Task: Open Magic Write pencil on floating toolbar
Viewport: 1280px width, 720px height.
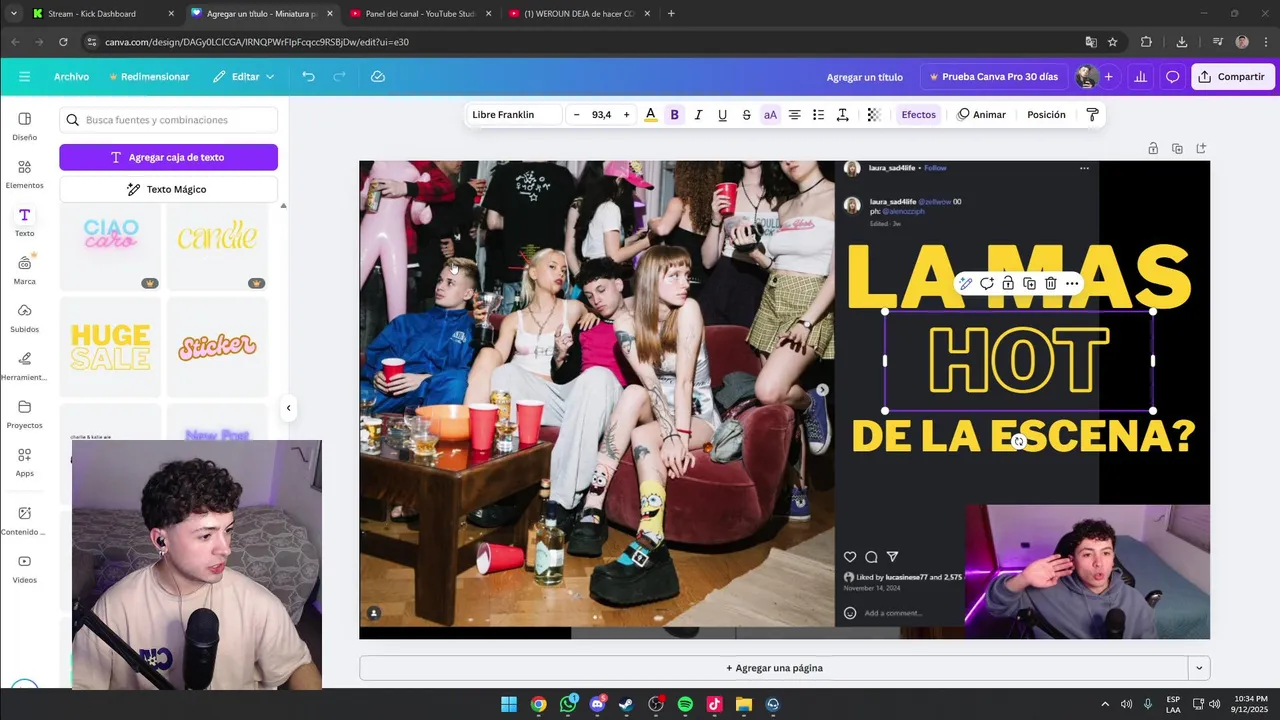Action: [x=966, y=284]
